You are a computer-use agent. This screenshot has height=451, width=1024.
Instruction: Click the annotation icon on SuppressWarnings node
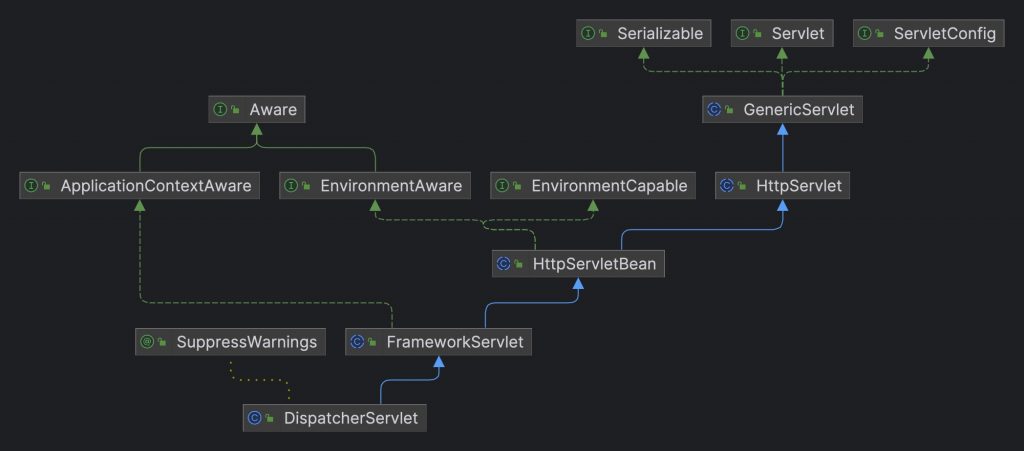tap(146, 342)
